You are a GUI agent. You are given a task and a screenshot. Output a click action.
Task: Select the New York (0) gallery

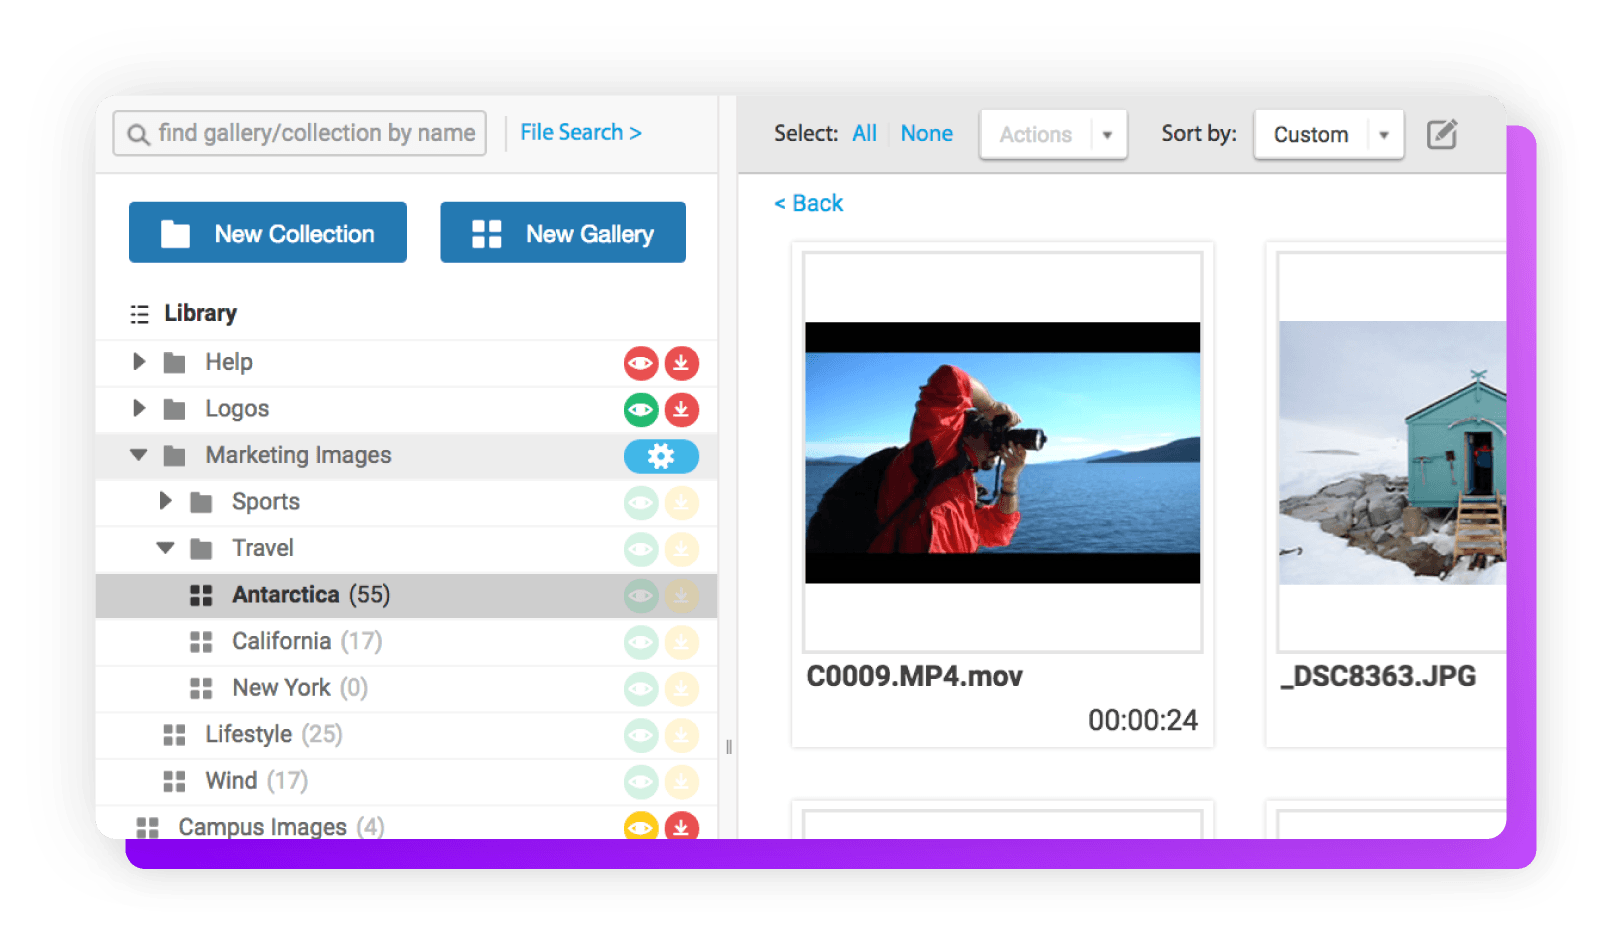406,689
